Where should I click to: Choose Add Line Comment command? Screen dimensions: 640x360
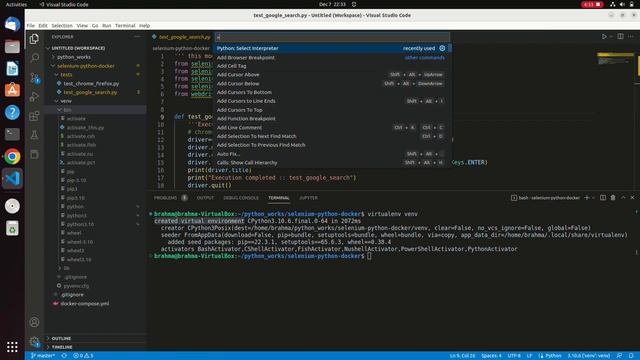point(333,127)
